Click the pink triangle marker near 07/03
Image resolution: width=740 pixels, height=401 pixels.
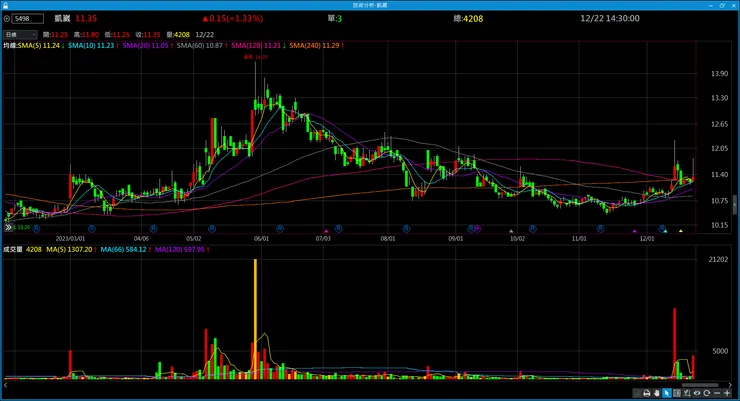pos(326,231)
